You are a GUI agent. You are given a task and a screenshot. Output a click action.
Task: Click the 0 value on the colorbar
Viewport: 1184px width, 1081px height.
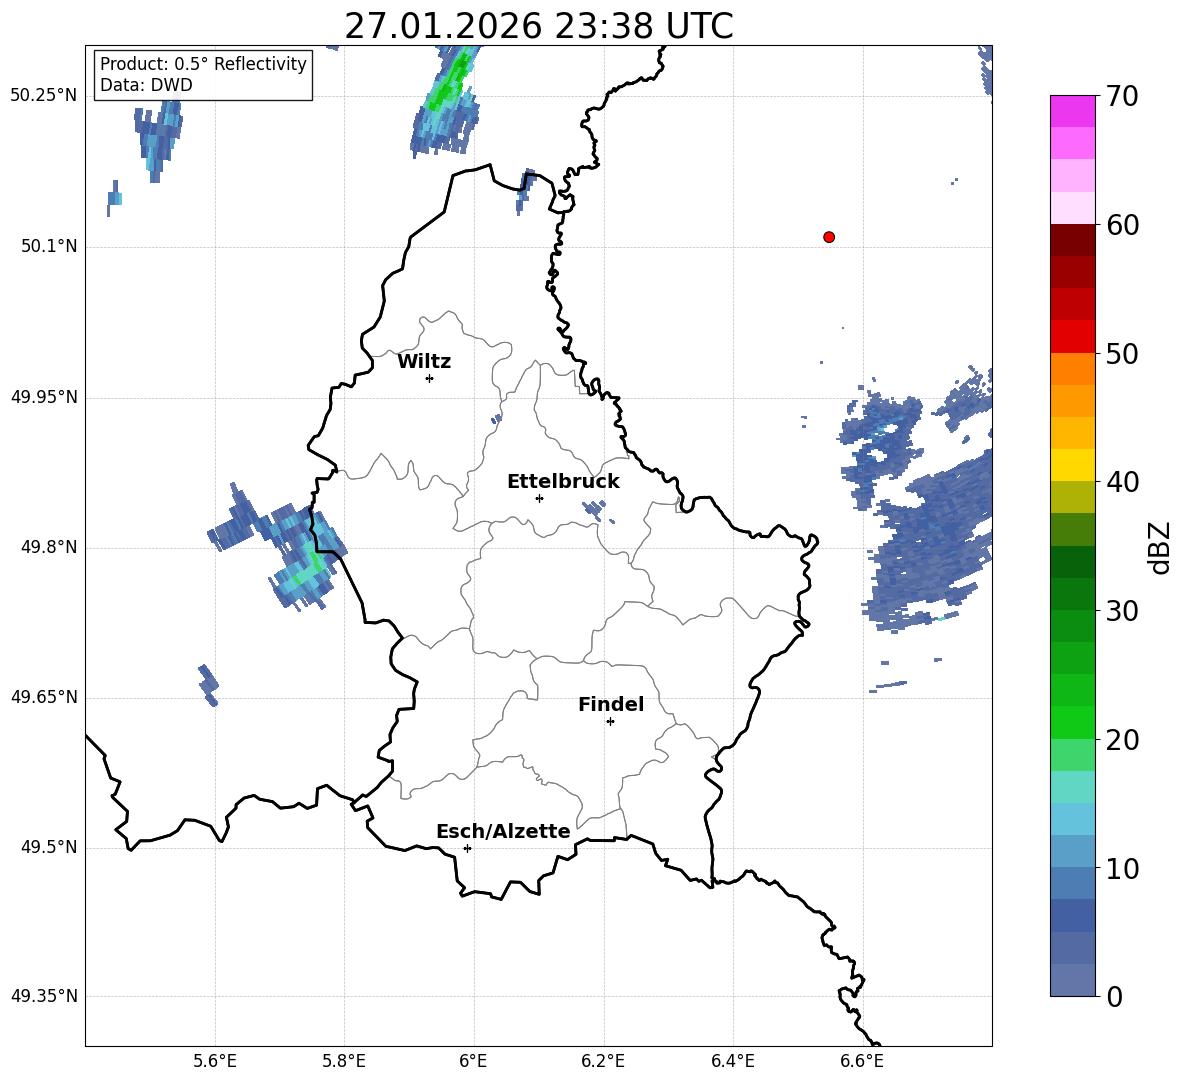coord(1114,997)
